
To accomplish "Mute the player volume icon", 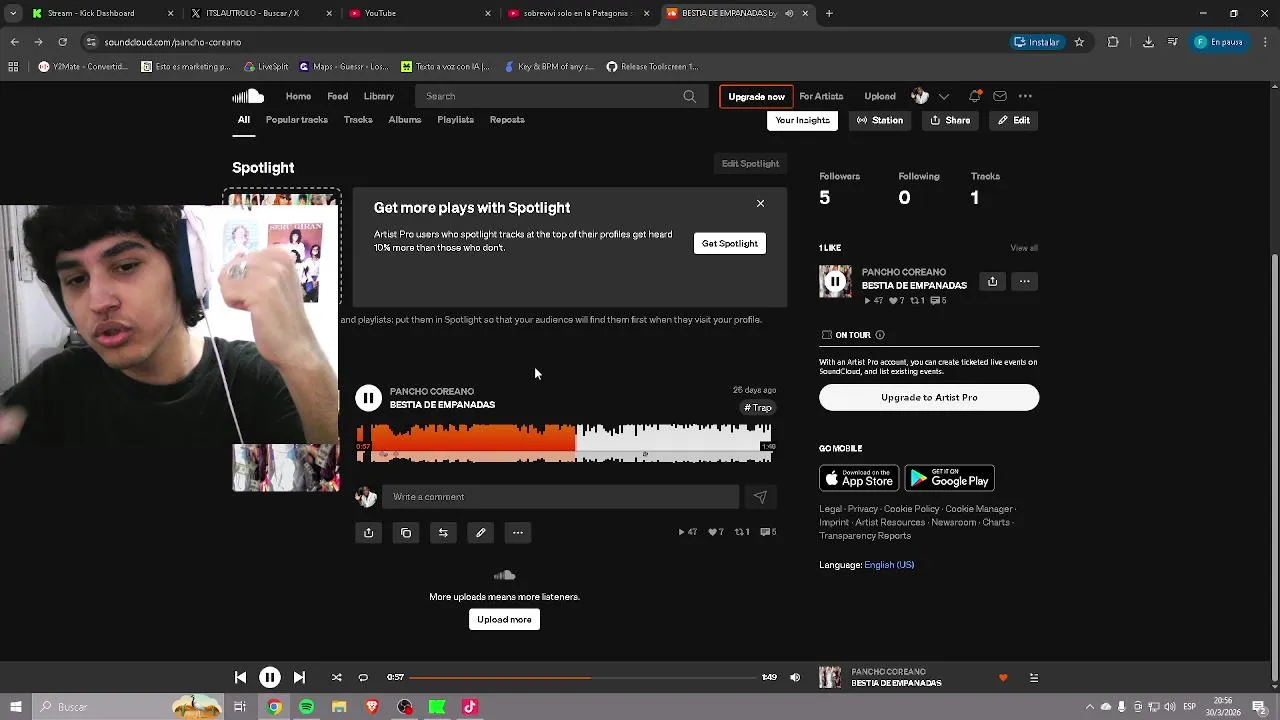I will click(x=795, y=677).
